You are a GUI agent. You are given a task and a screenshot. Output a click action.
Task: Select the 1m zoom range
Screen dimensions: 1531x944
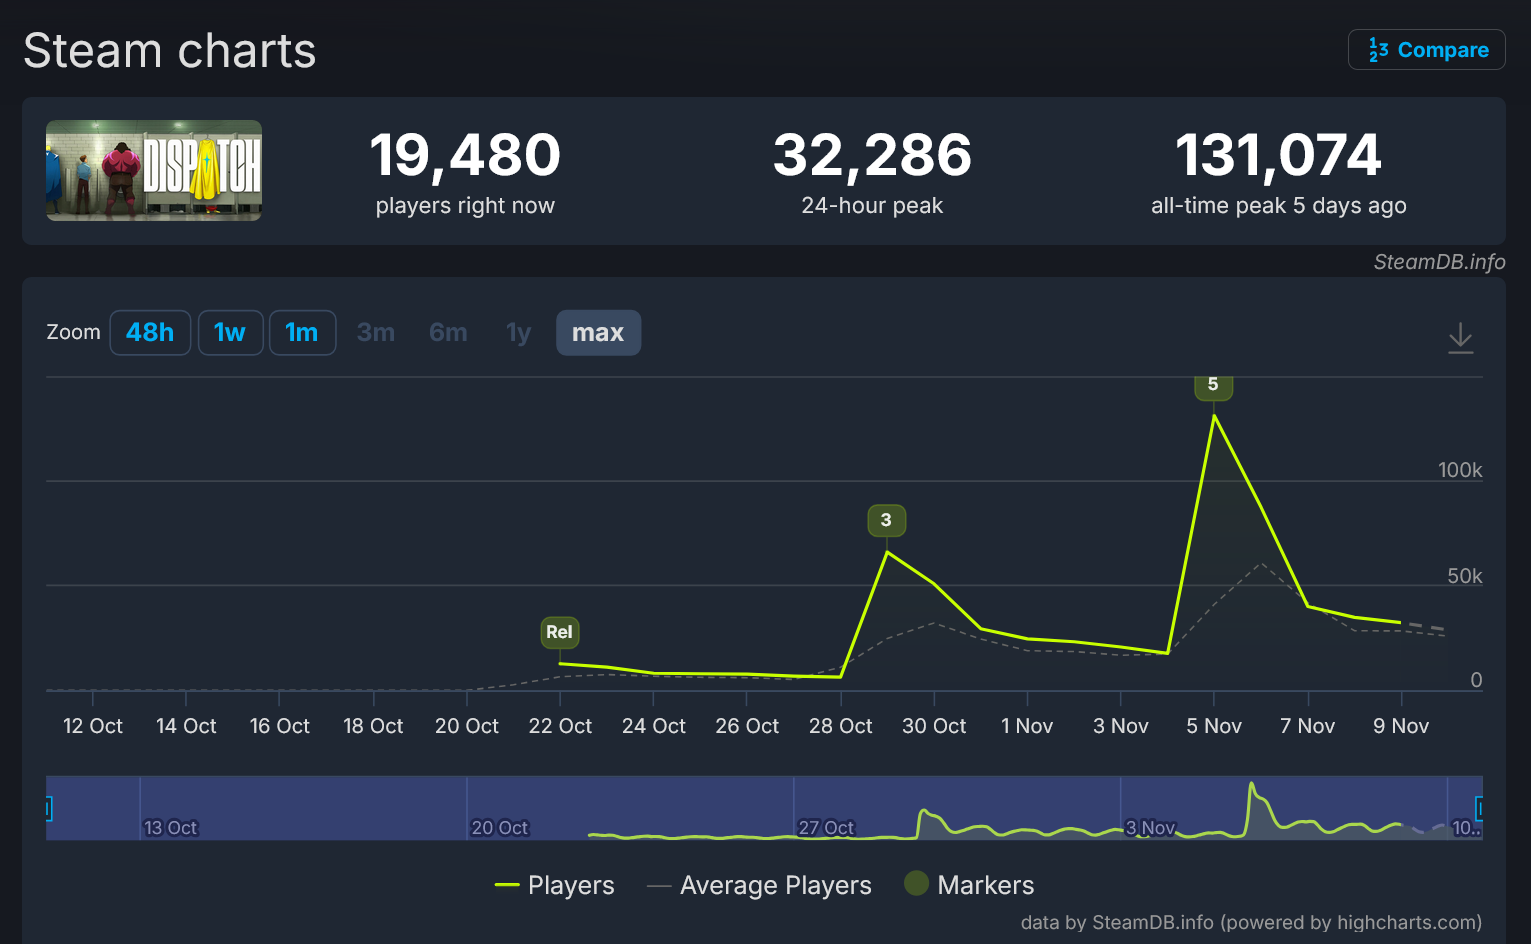click(302, 332)
